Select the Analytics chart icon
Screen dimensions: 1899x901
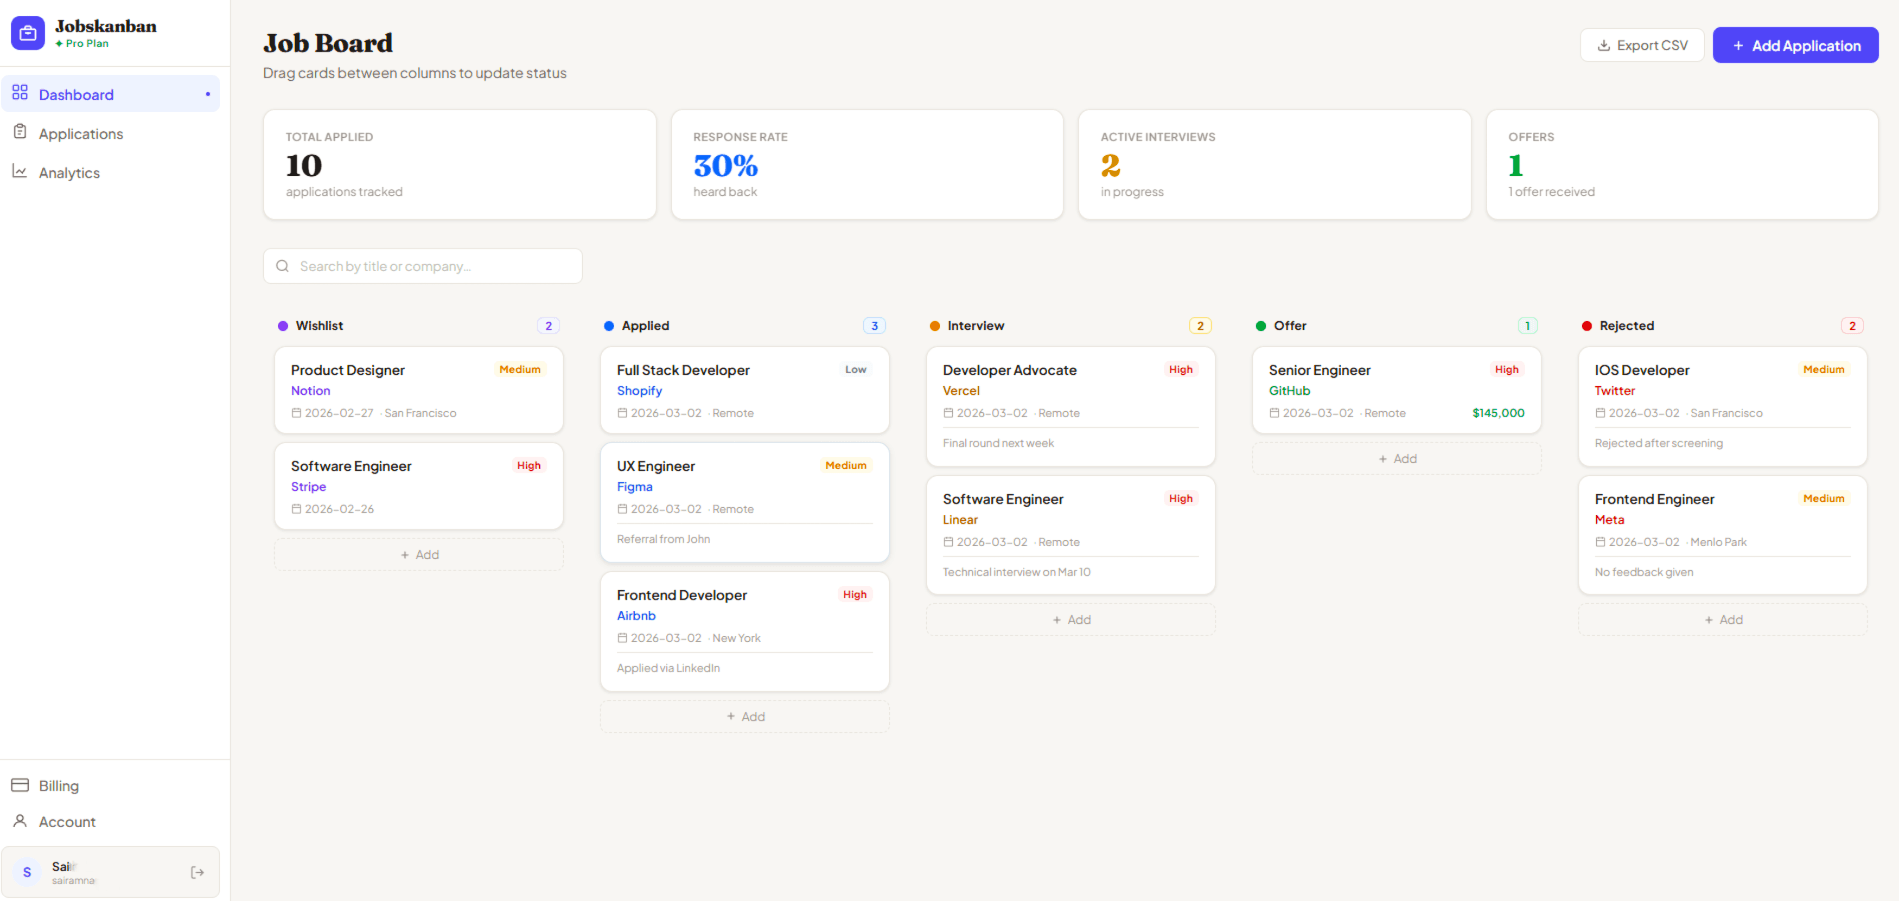20,172
